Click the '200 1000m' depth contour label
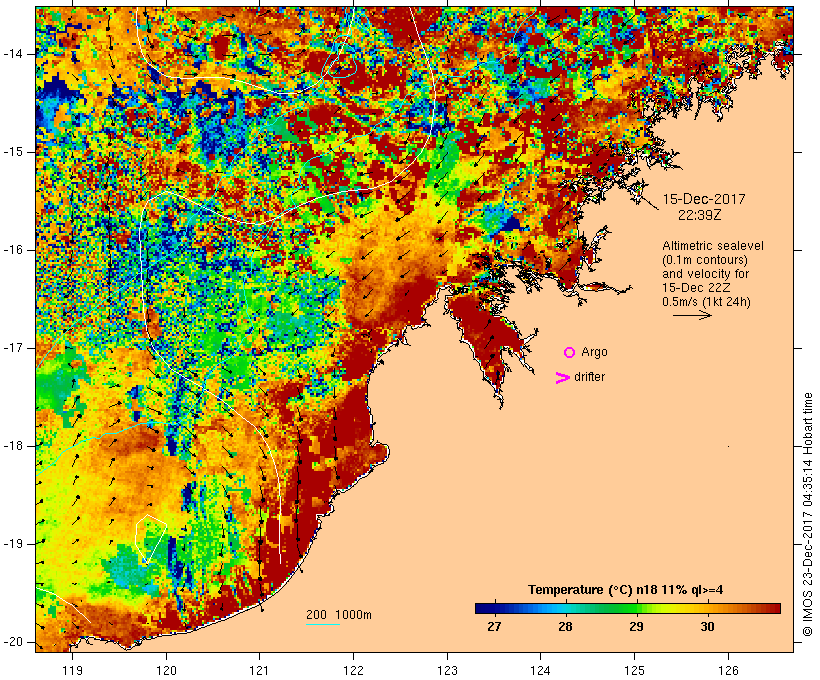The height and width of the screenshot is (680, 820). (339, 615)
